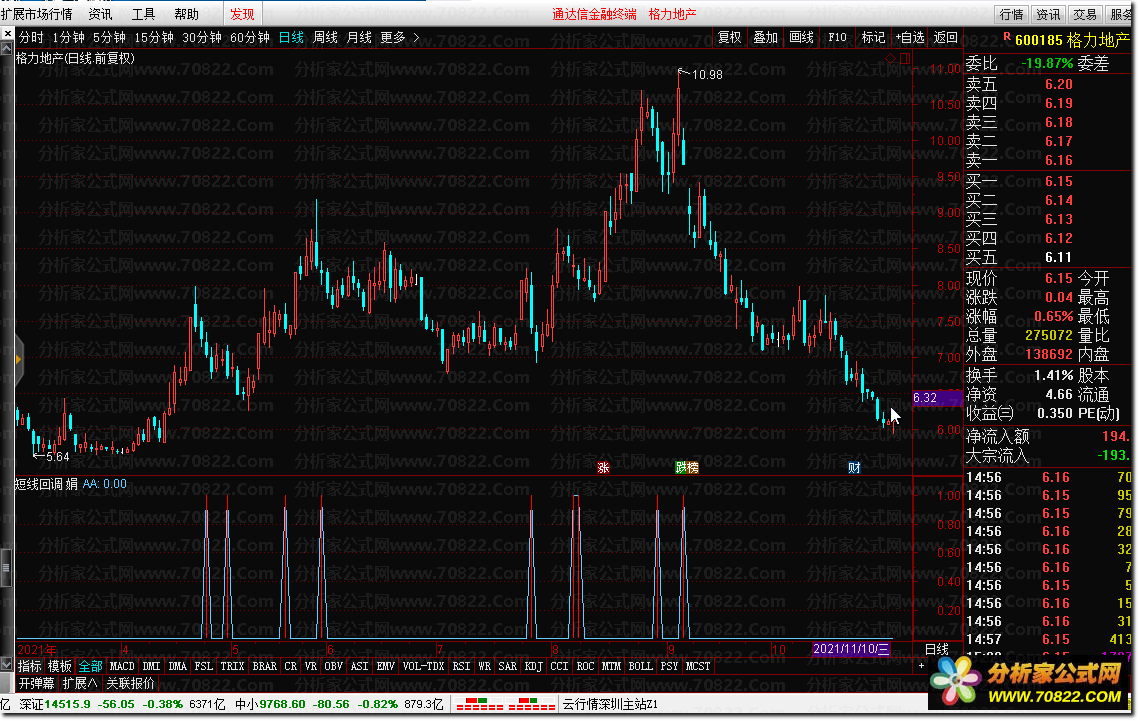The image size is (1140, 721).
Task: Click the 标记 mark button
Action: coord(873,37)
